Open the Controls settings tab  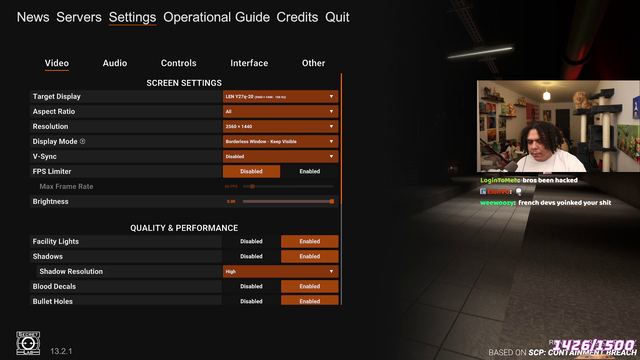coord(178,63)
